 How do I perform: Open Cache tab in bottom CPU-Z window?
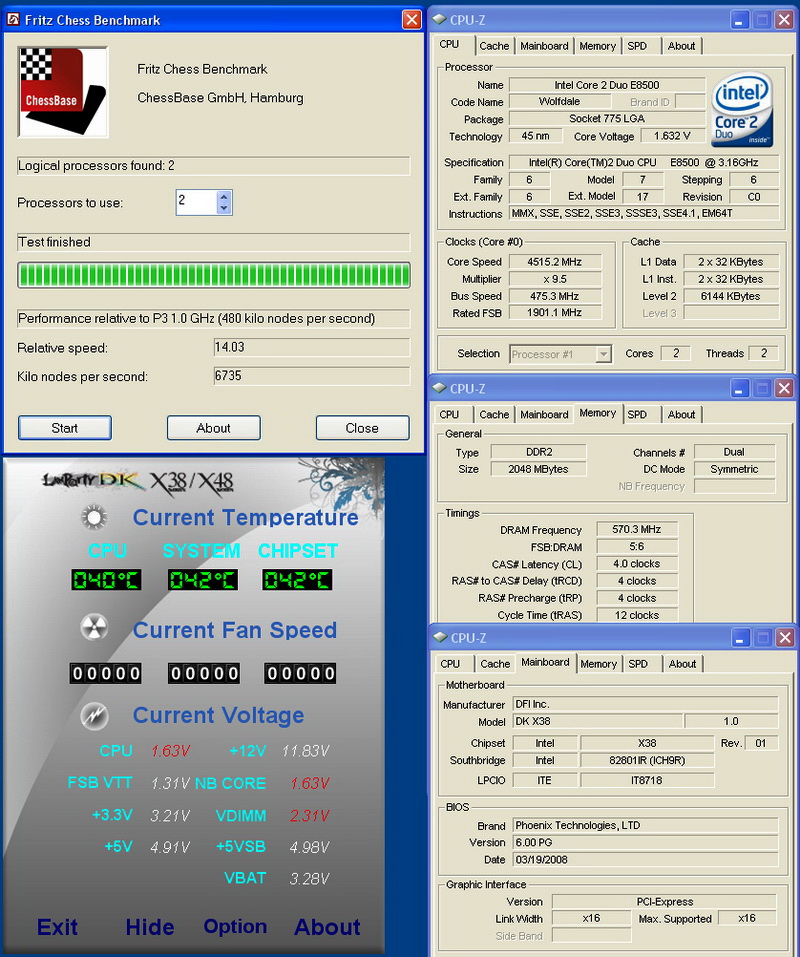495,663
